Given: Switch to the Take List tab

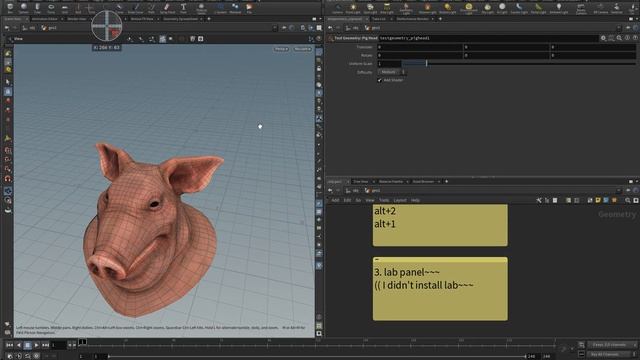Looking at the screenshot, I should tap(378, 19).
